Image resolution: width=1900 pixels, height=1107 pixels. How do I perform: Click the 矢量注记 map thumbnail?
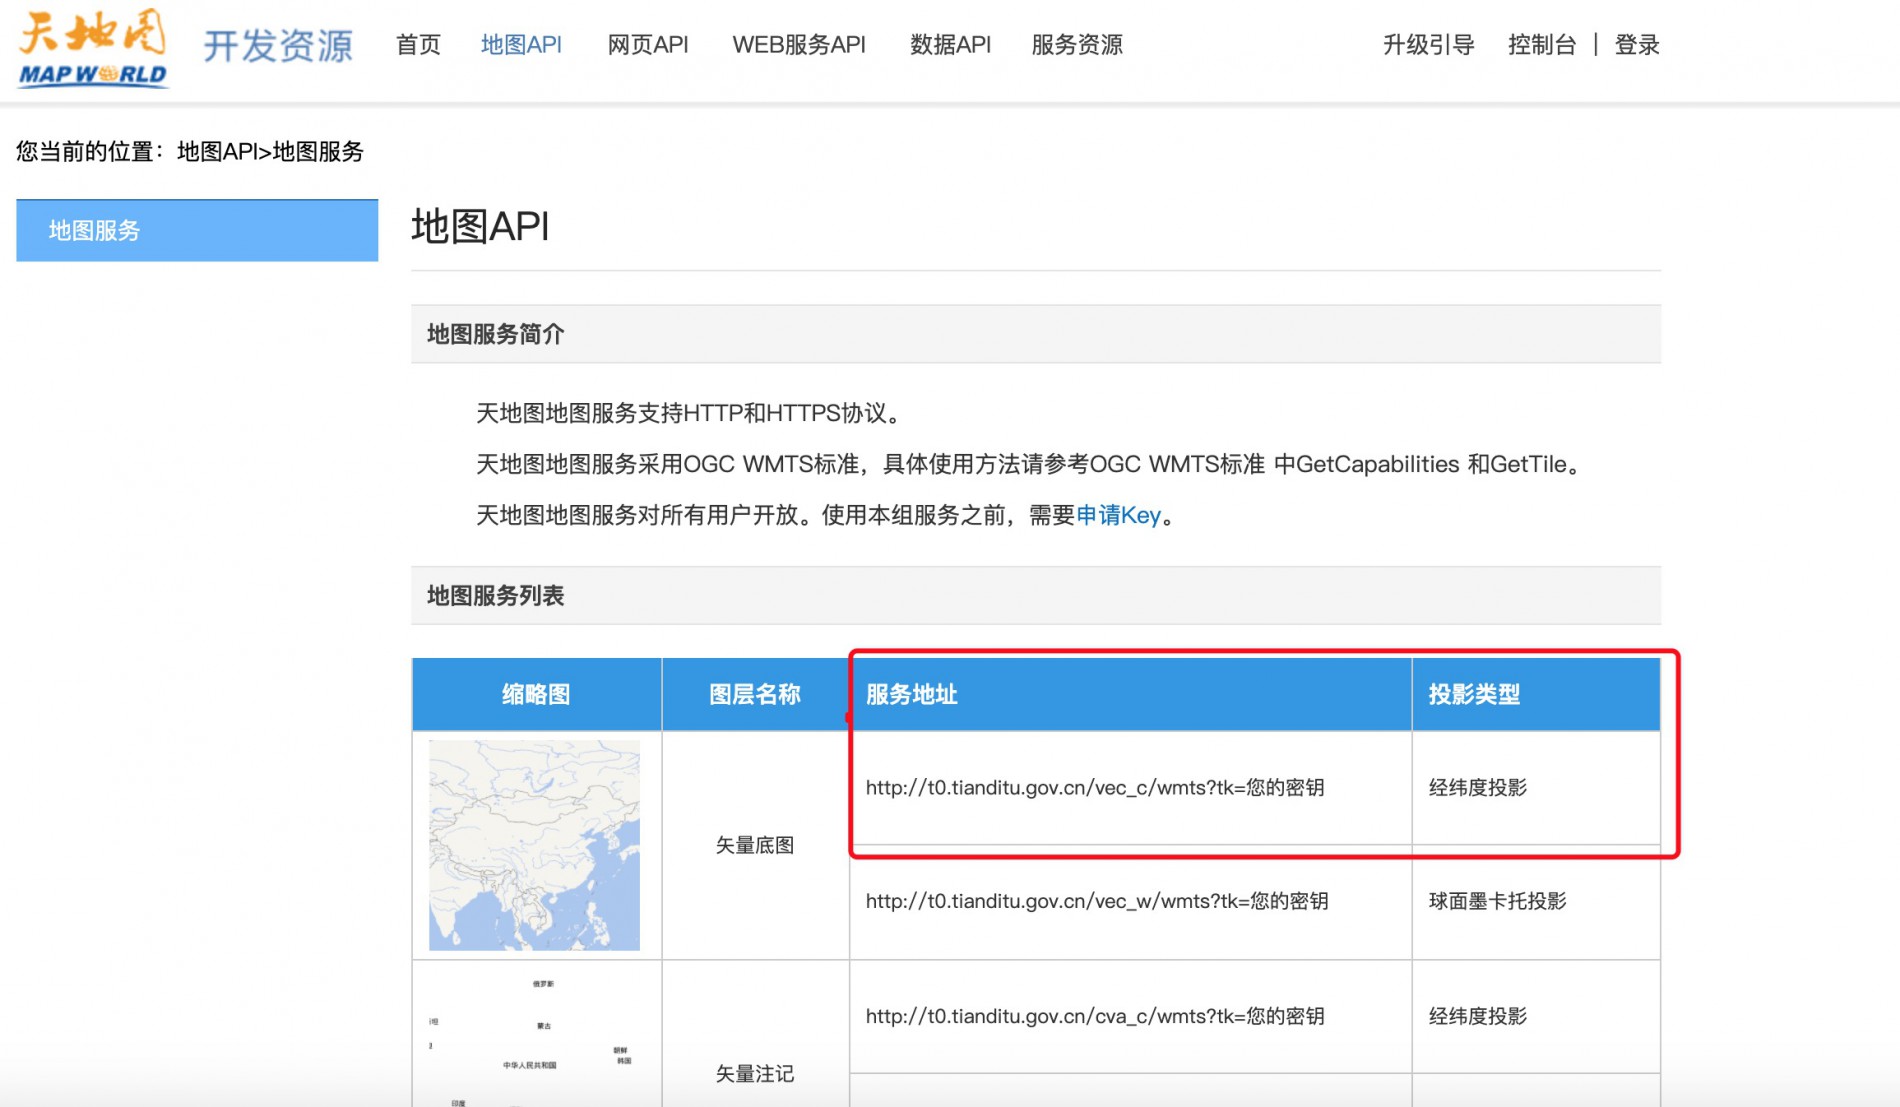534,1040
